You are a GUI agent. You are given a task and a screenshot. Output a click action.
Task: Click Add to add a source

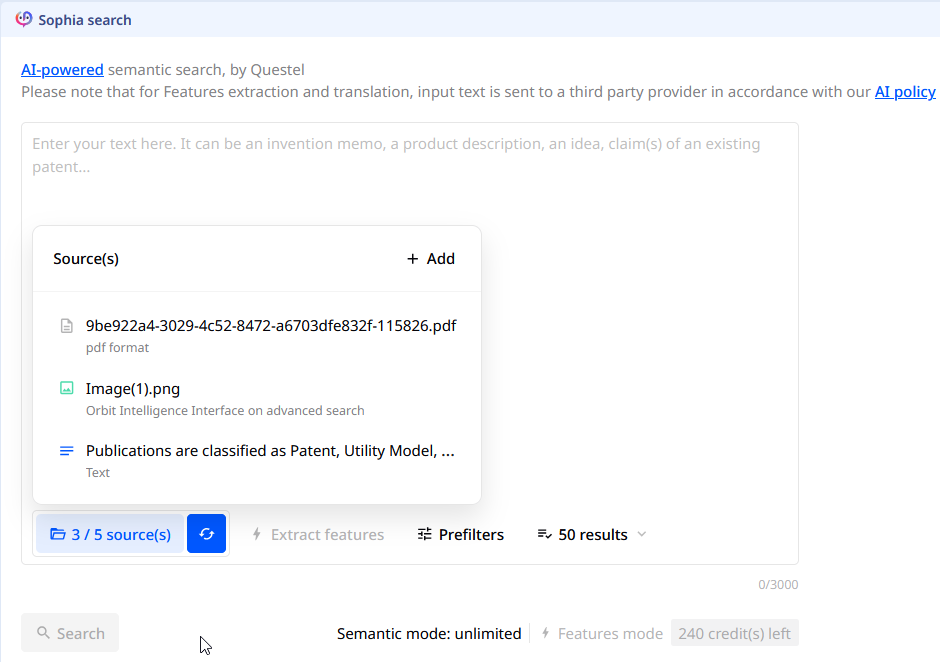coord(431,258)
